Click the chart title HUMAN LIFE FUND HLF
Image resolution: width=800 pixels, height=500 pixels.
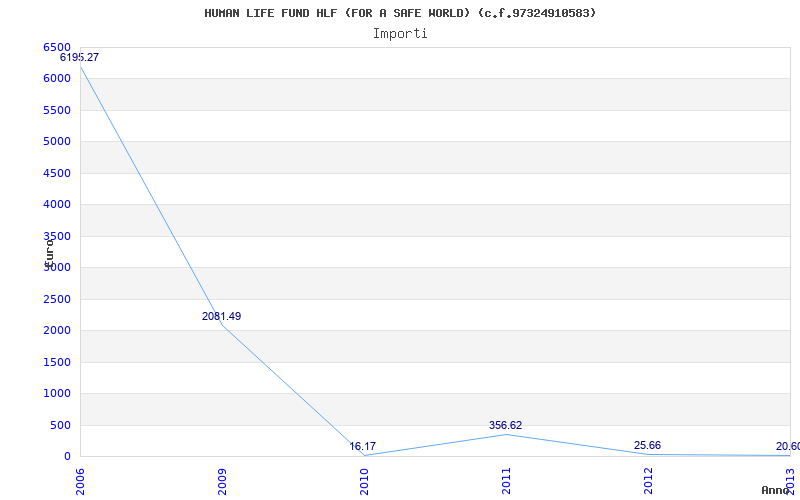[400, 13]
